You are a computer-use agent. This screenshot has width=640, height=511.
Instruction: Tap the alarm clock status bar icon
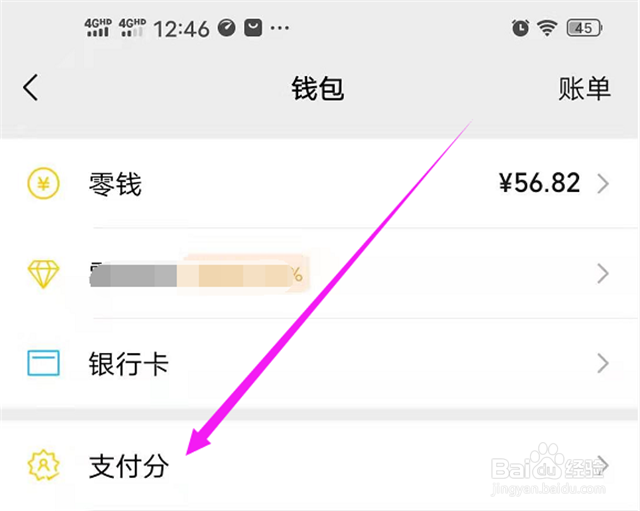coord(520,28)
